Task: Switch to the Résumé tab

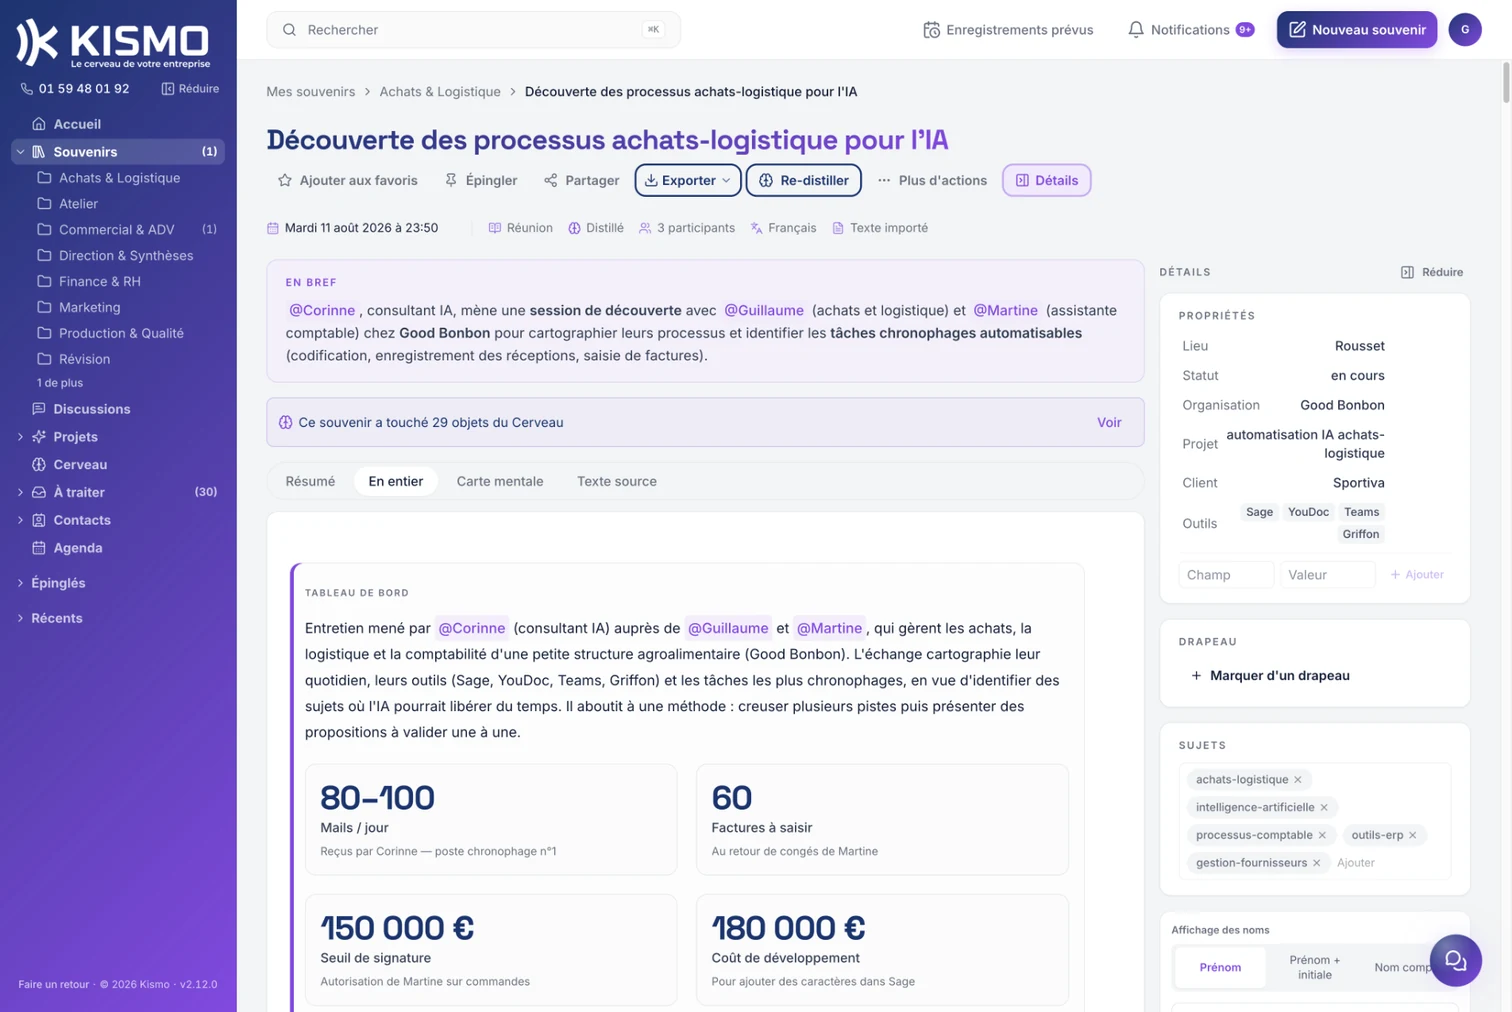Action: click(x=310, y=481)
